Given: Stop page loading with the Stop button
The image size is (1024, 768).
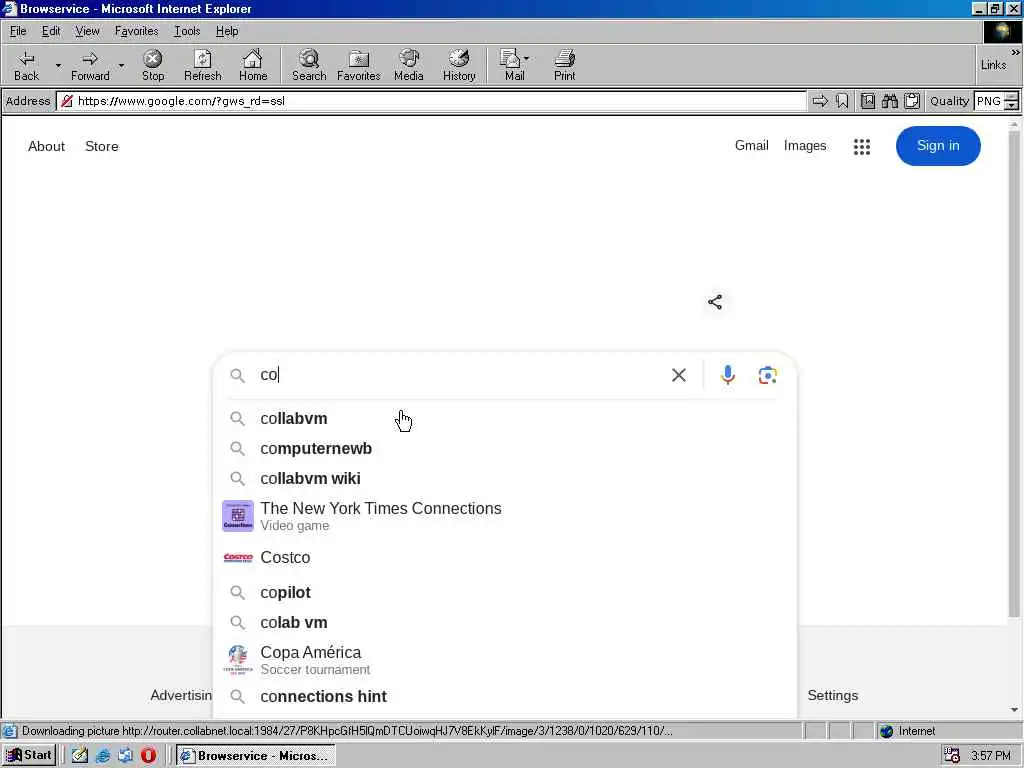Looking at the screenshot, I should pyautogui.click(x=153, y=65).
